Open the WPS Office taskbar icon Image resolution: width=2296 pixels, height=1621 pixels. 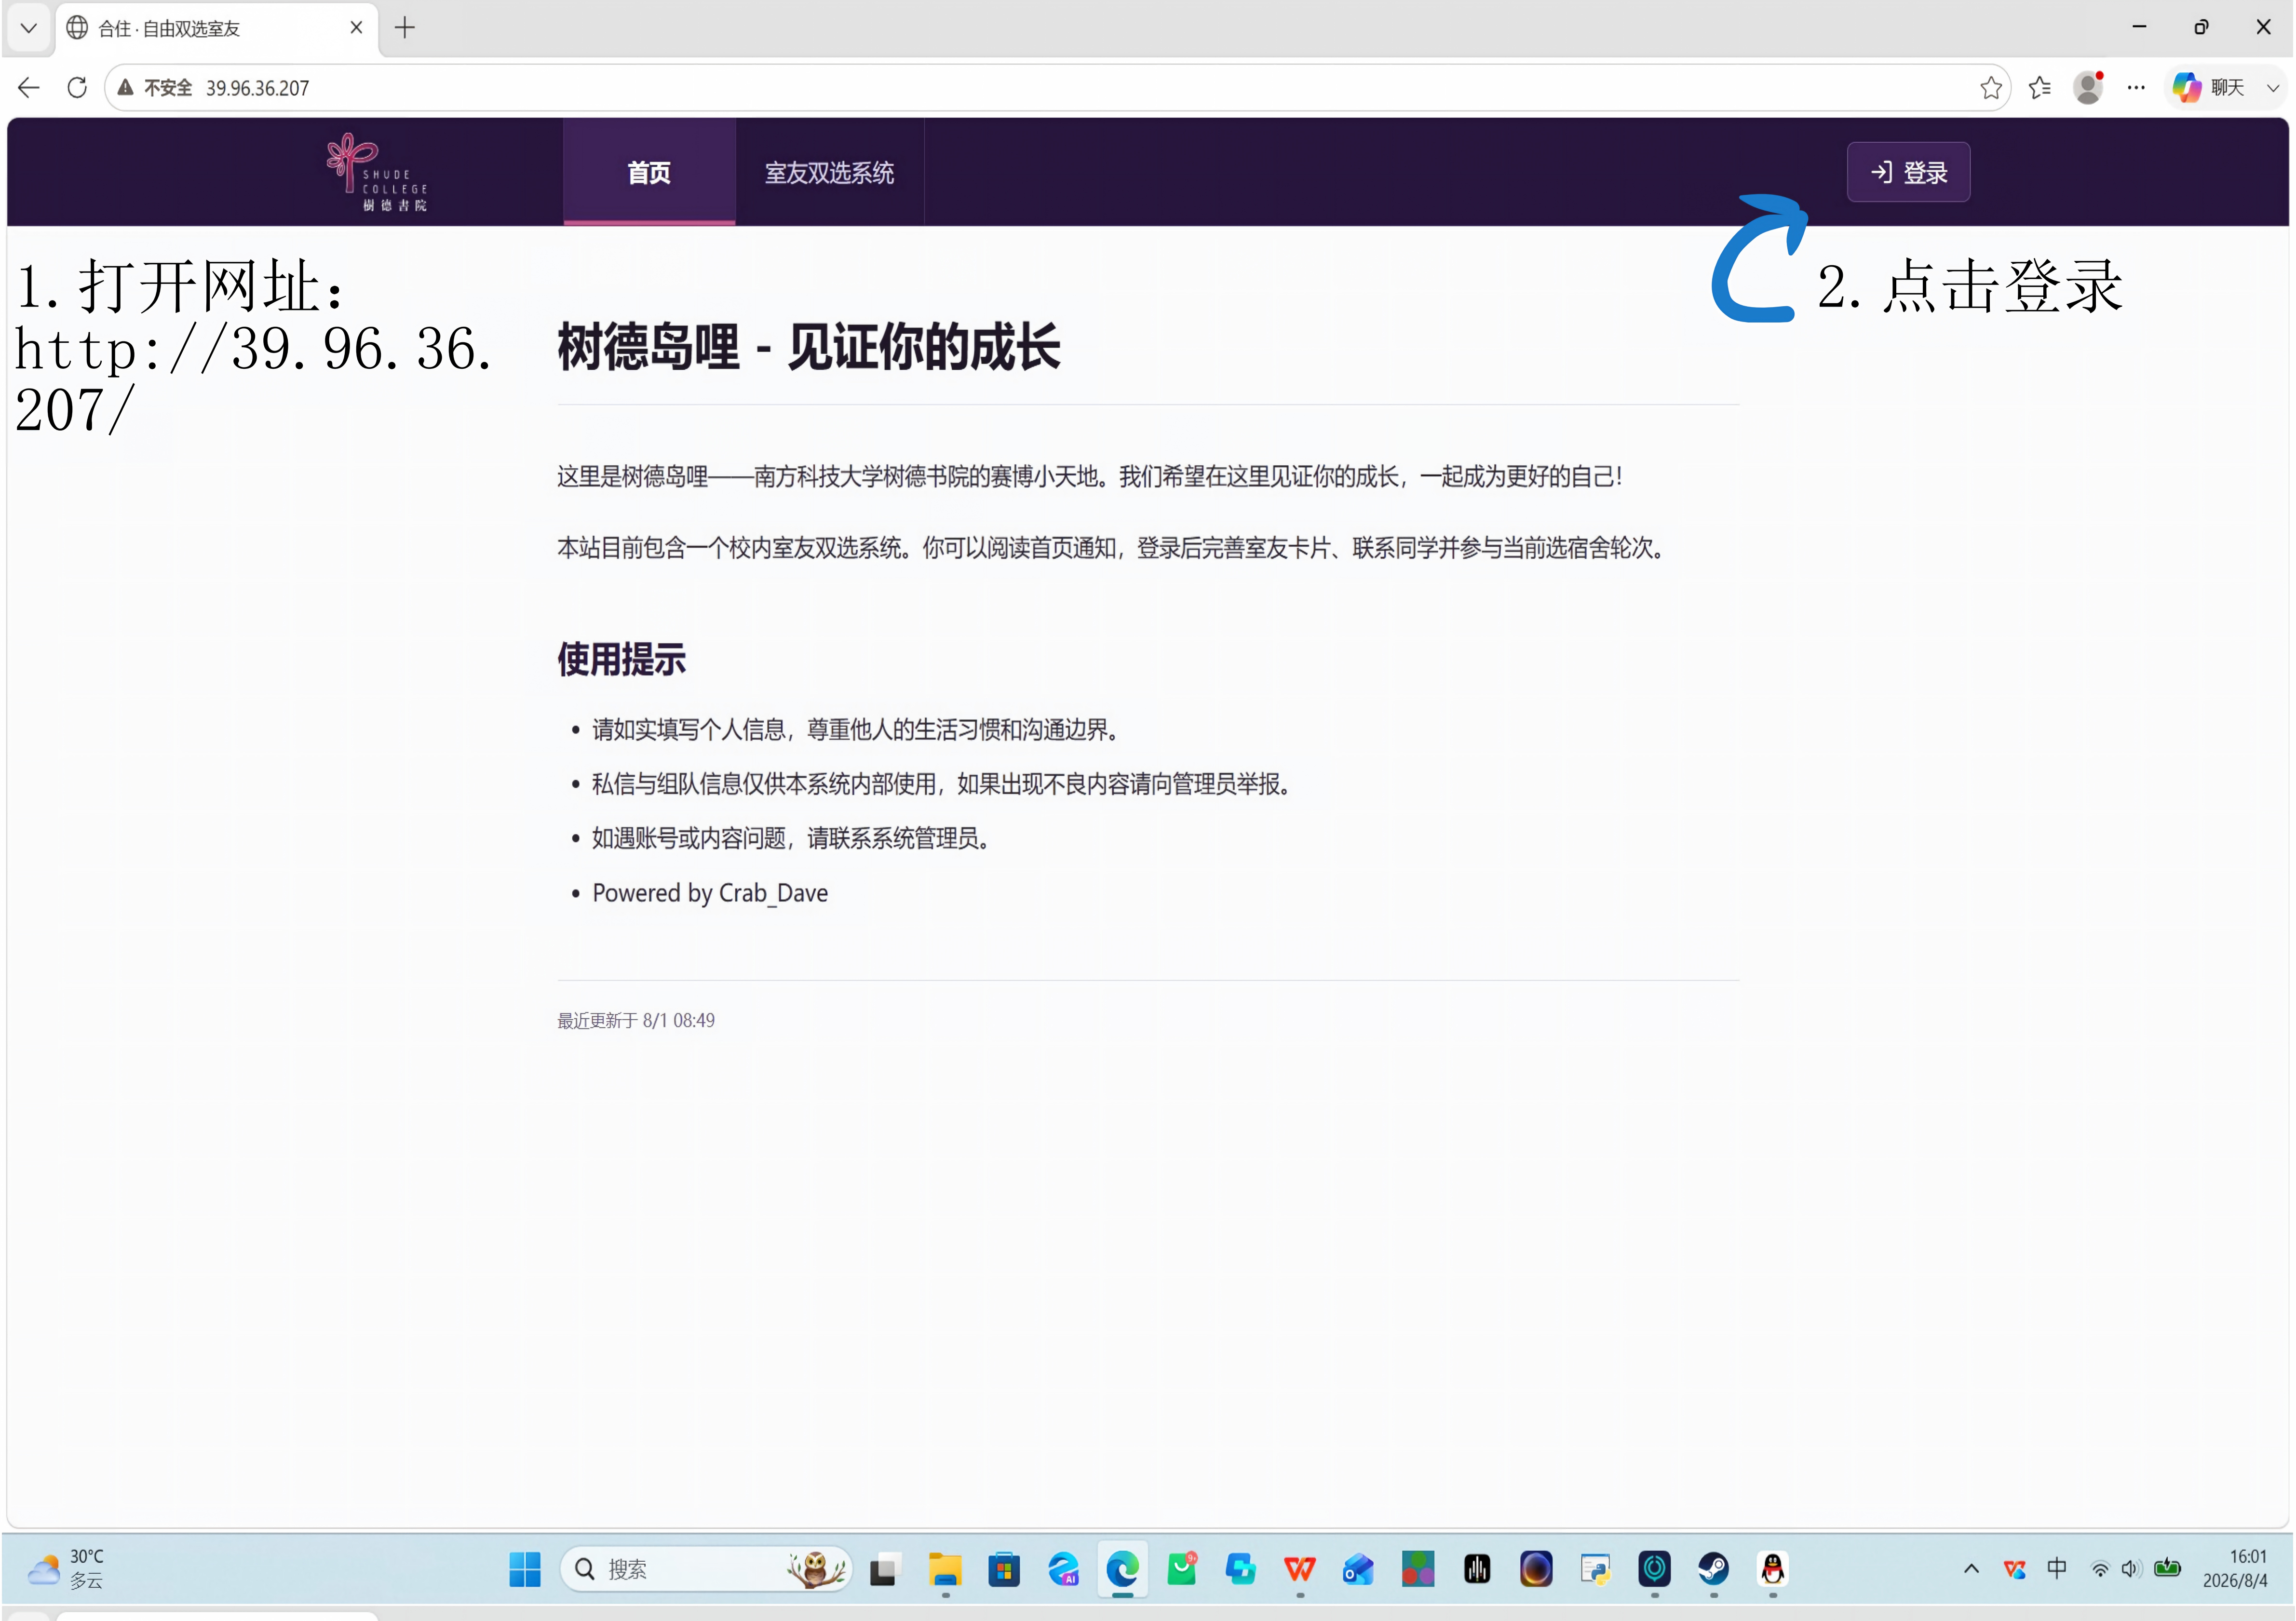(x=1299, y=1569)
